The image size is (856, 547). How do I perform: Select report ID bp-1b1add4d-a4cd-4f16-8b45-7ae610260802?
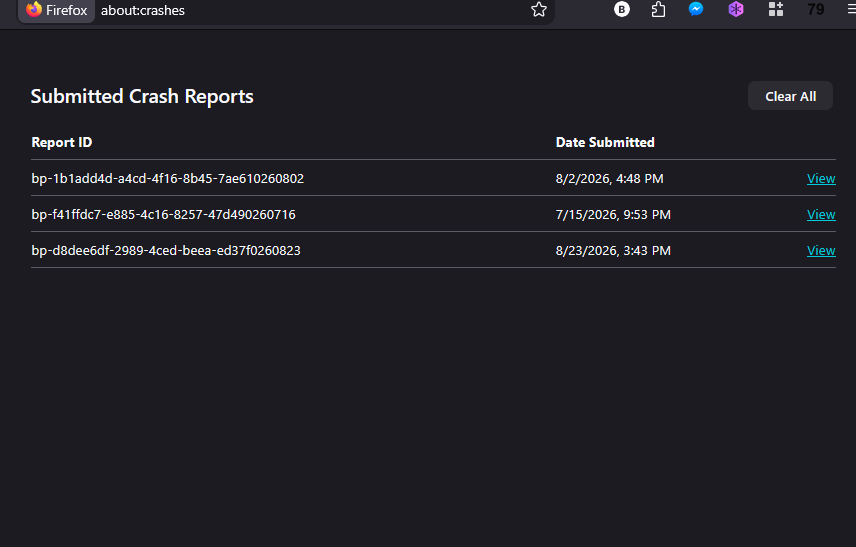[168, 179]
